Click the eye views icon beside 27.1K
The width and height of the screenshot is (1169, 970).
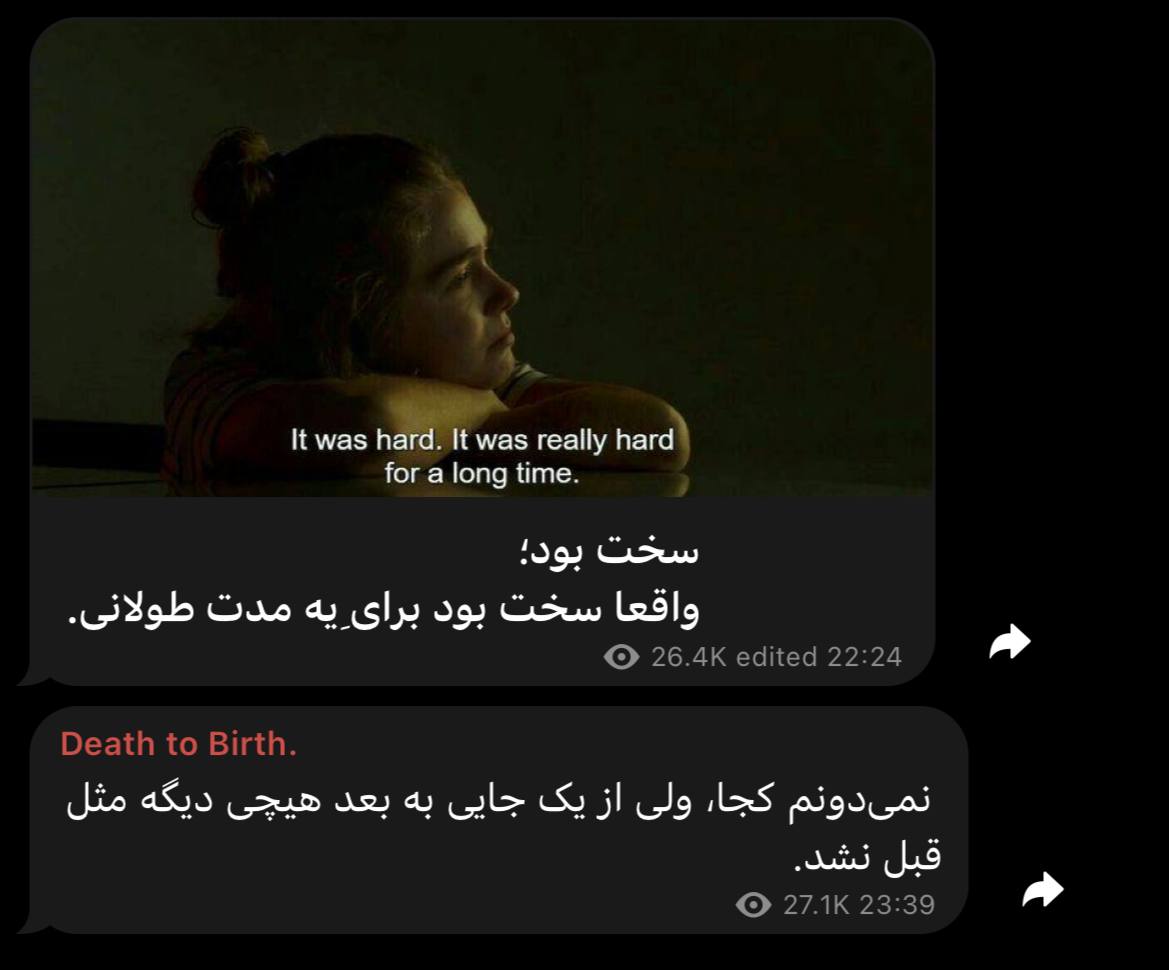[753, 904]
